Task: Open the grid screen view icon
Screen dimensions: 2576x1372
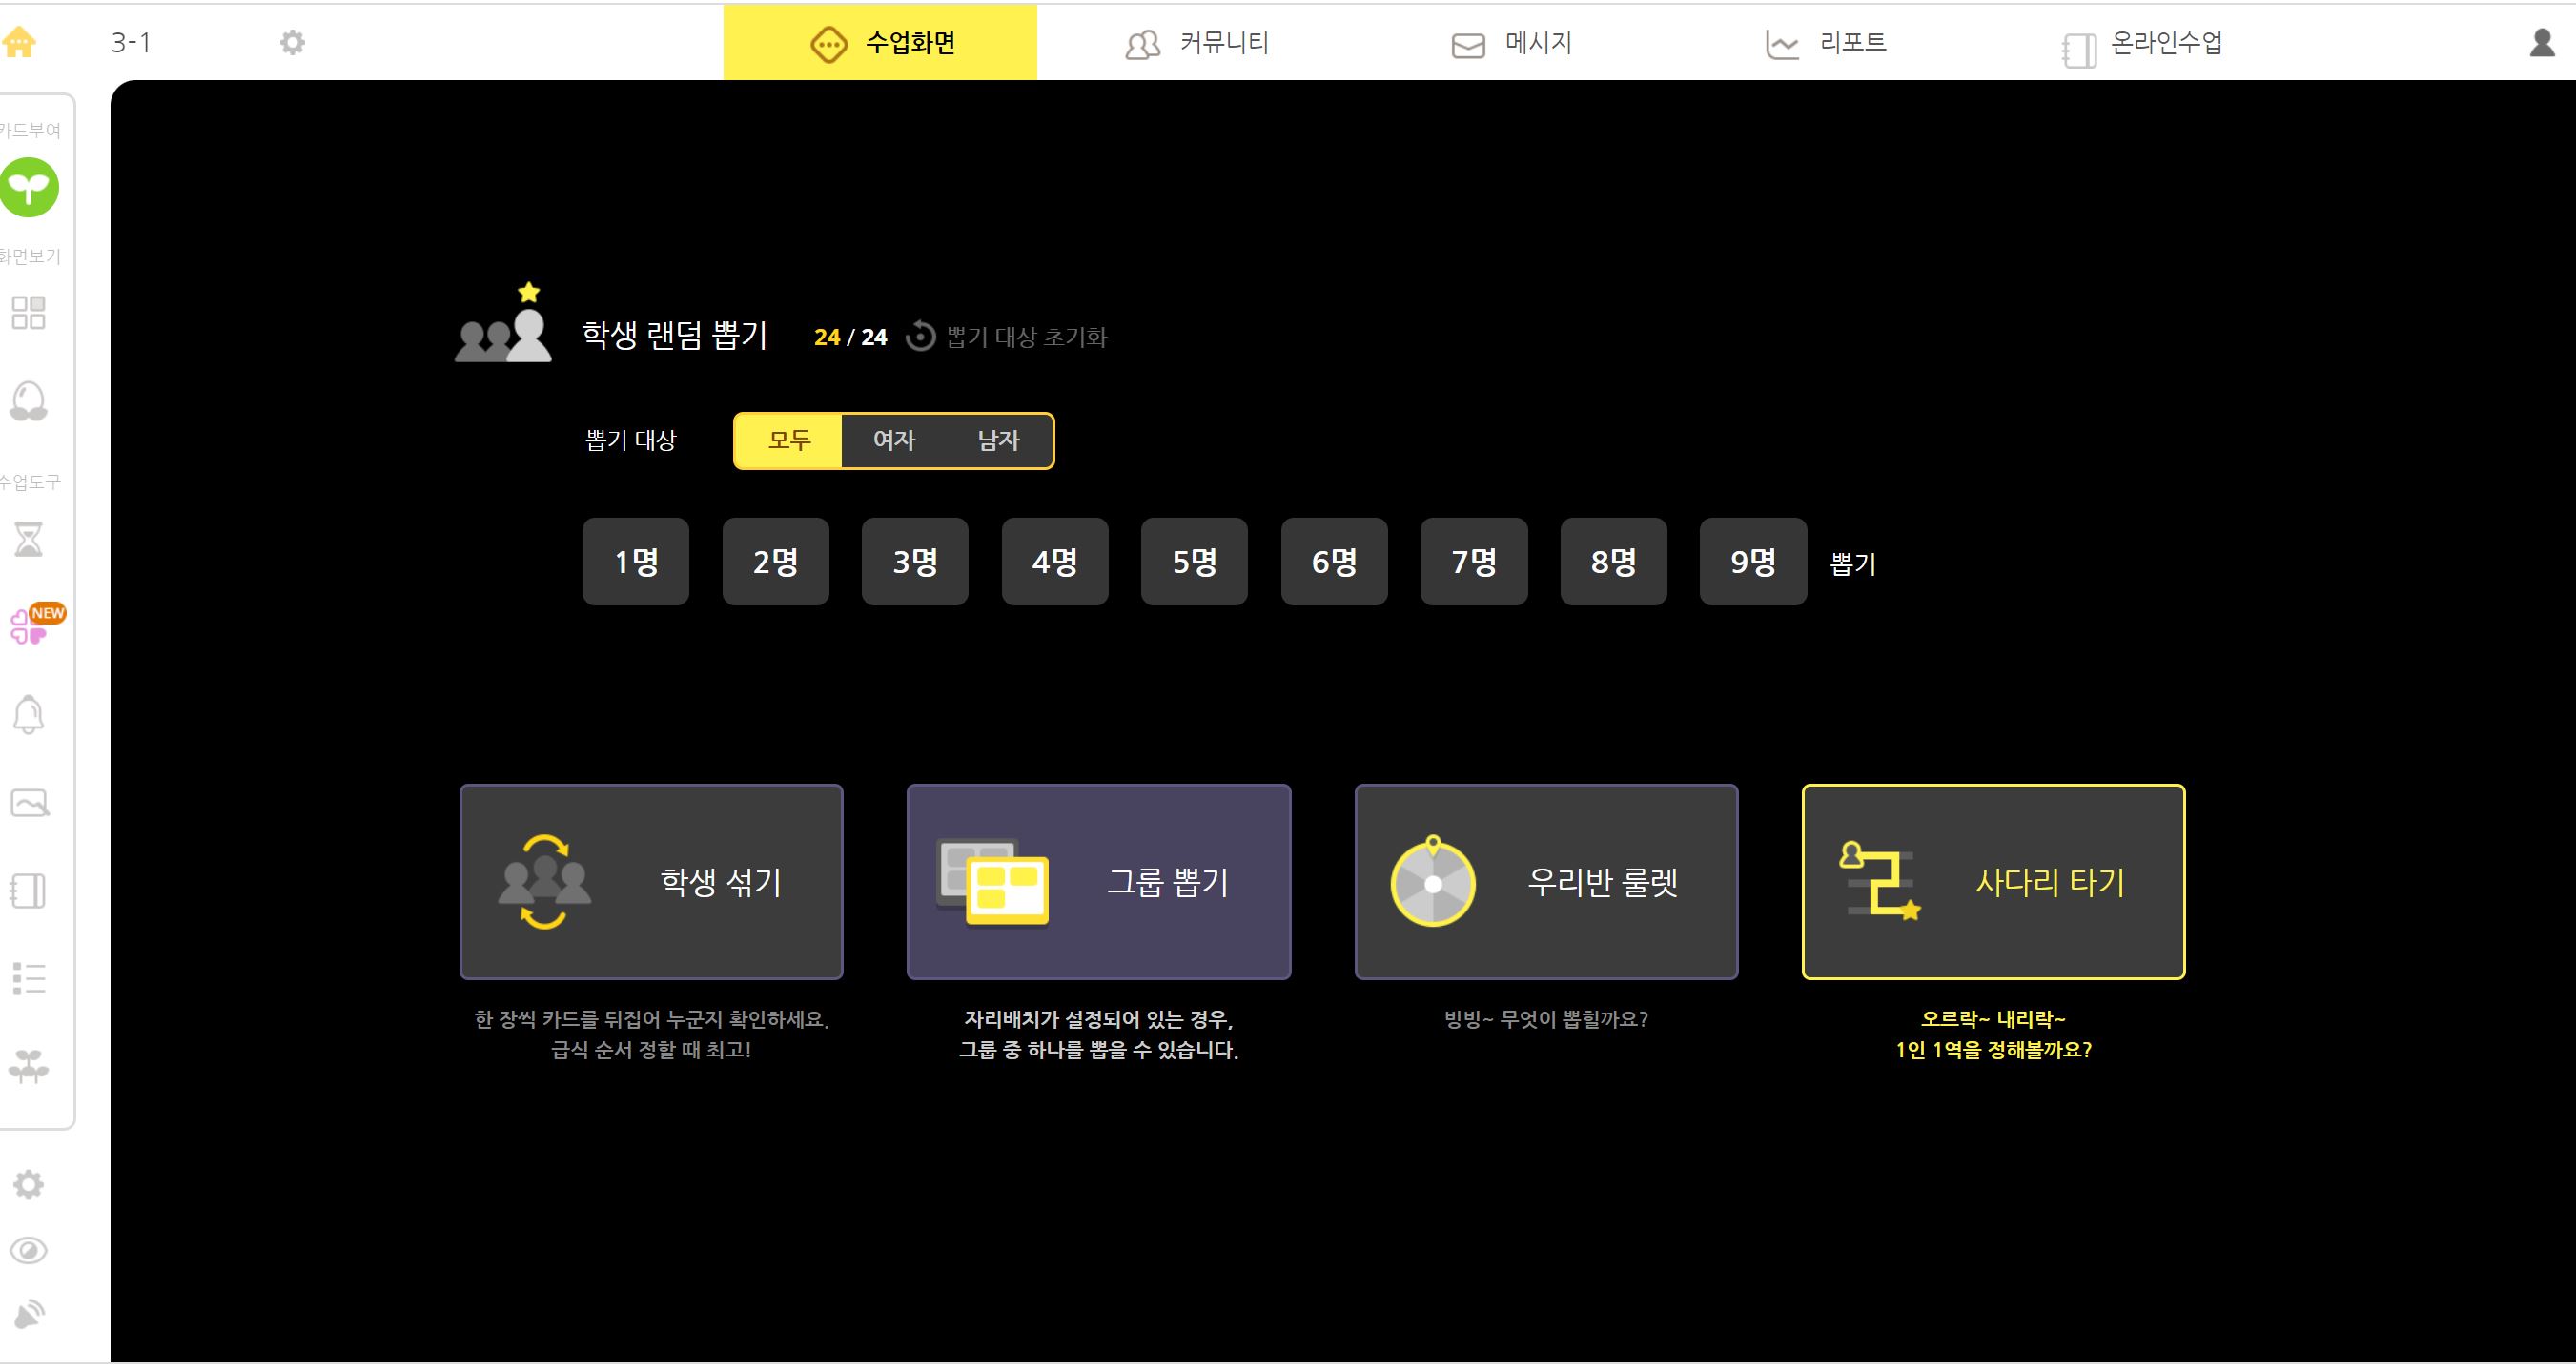Action: point(28,313)
